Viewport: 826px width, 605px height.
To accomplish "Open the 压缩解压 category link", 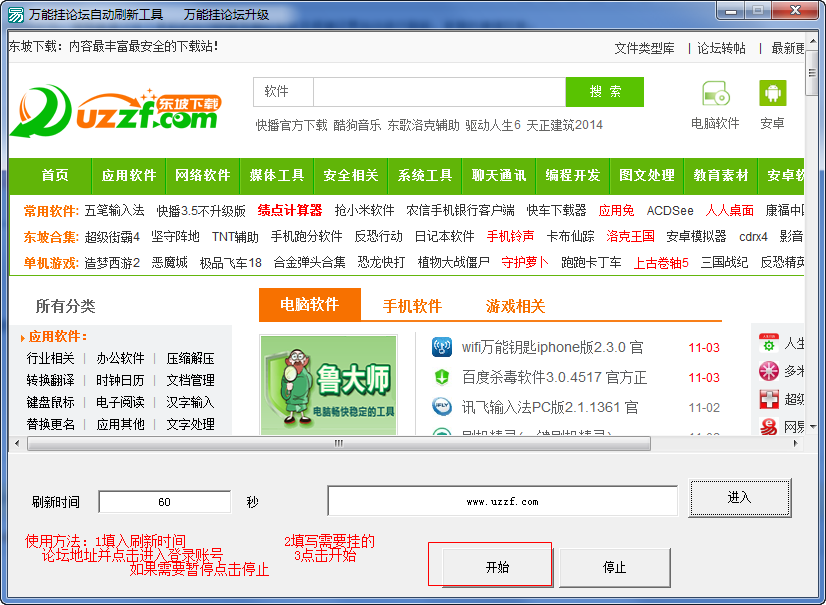I will (x=190, y=358).
